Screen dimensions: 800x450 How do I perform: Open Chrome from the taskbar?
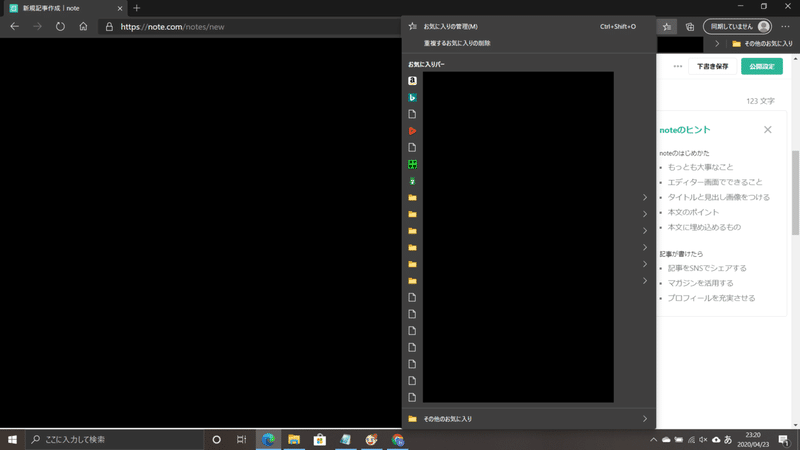click(x=397, y=439)
